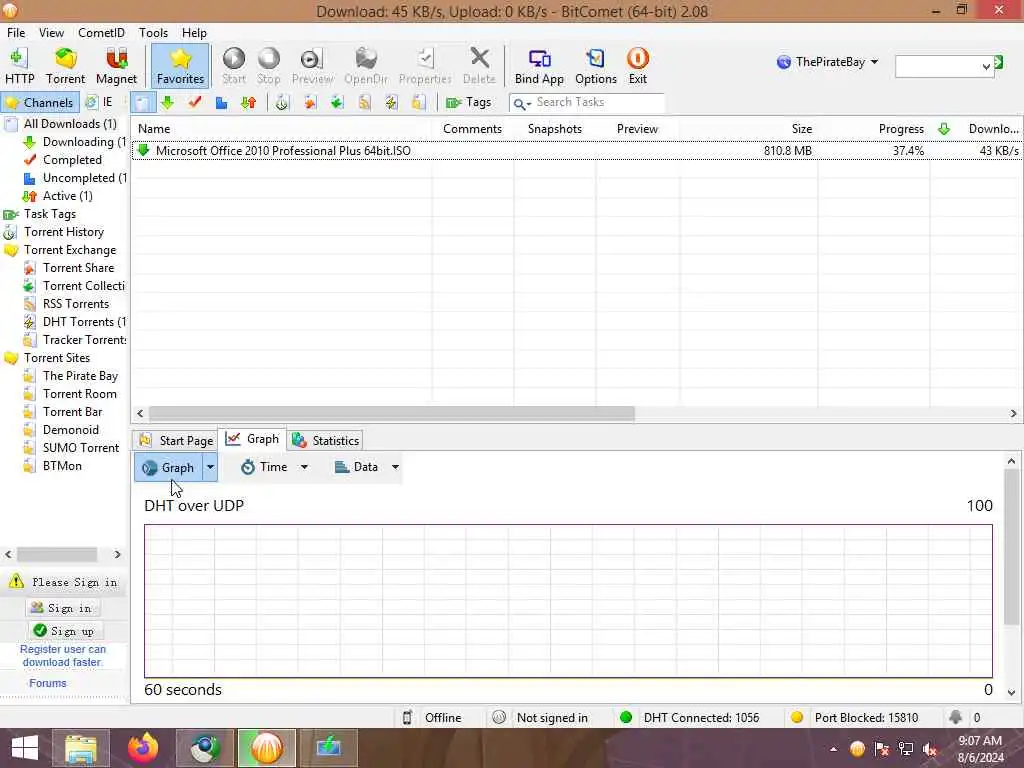Image resolution: width=1024 pixels, height=768 pixels.
Task: Open the Options dialog
Action: 596,66
